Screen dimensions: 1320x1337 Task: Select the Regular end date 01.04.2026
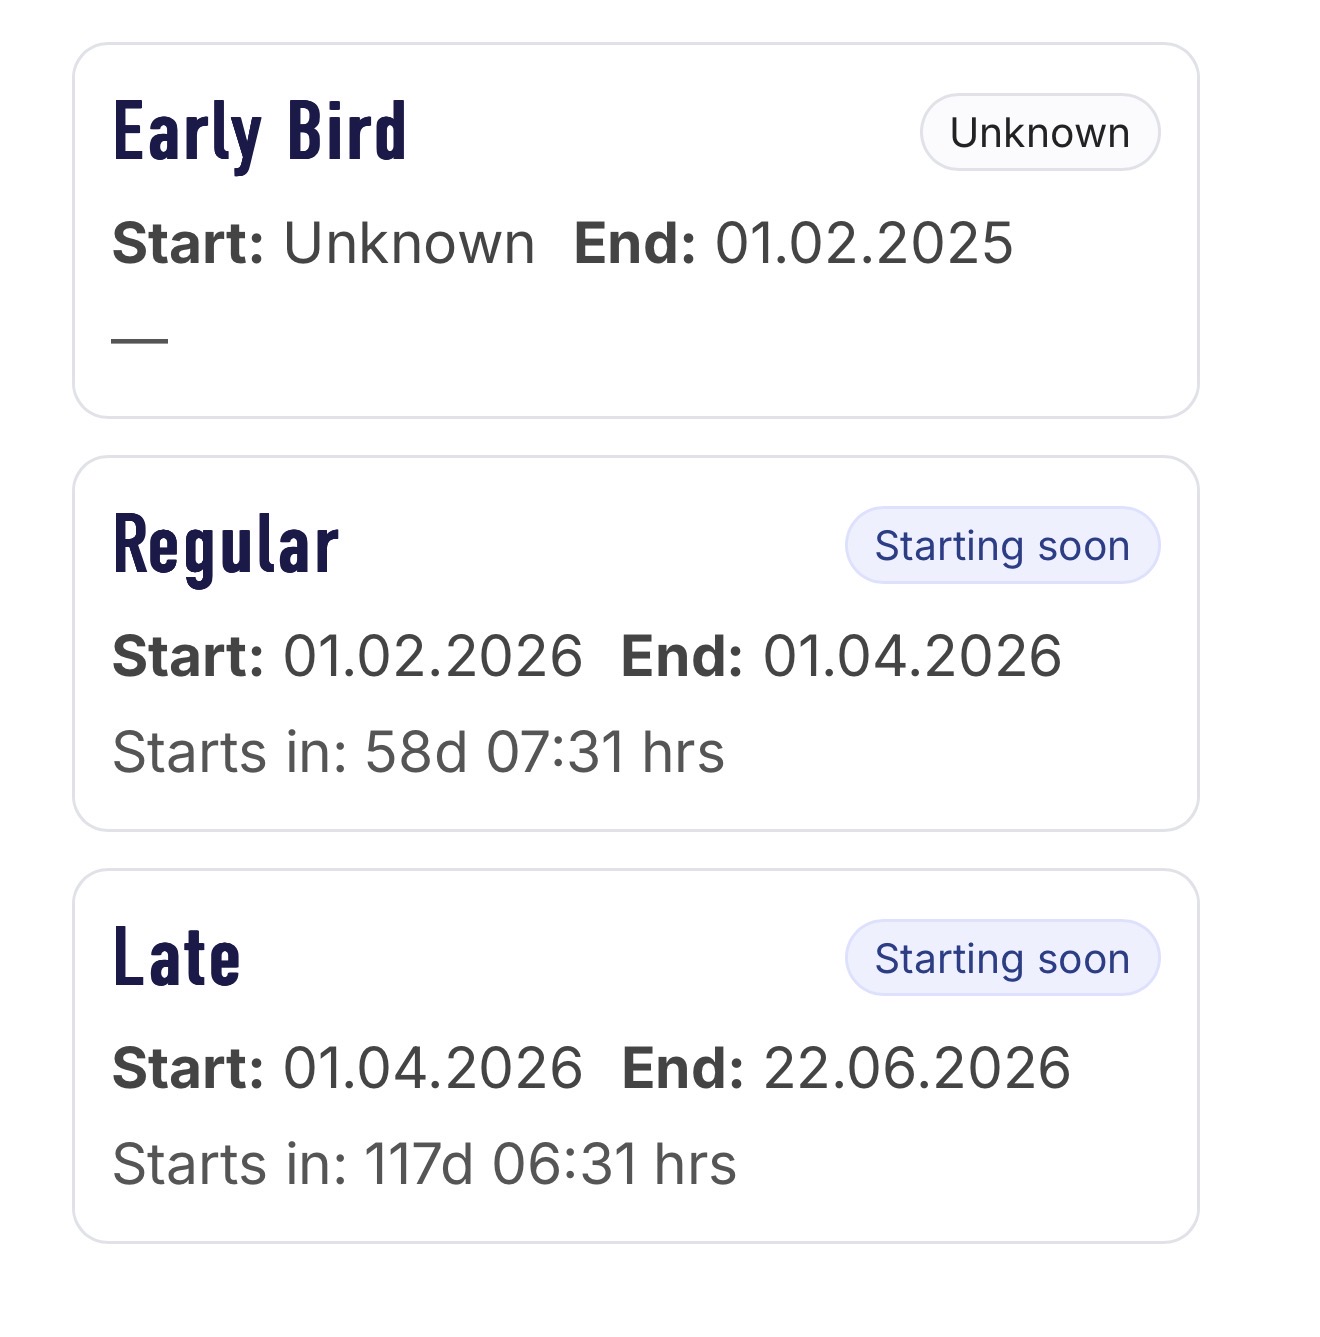(x=912, y=657)
